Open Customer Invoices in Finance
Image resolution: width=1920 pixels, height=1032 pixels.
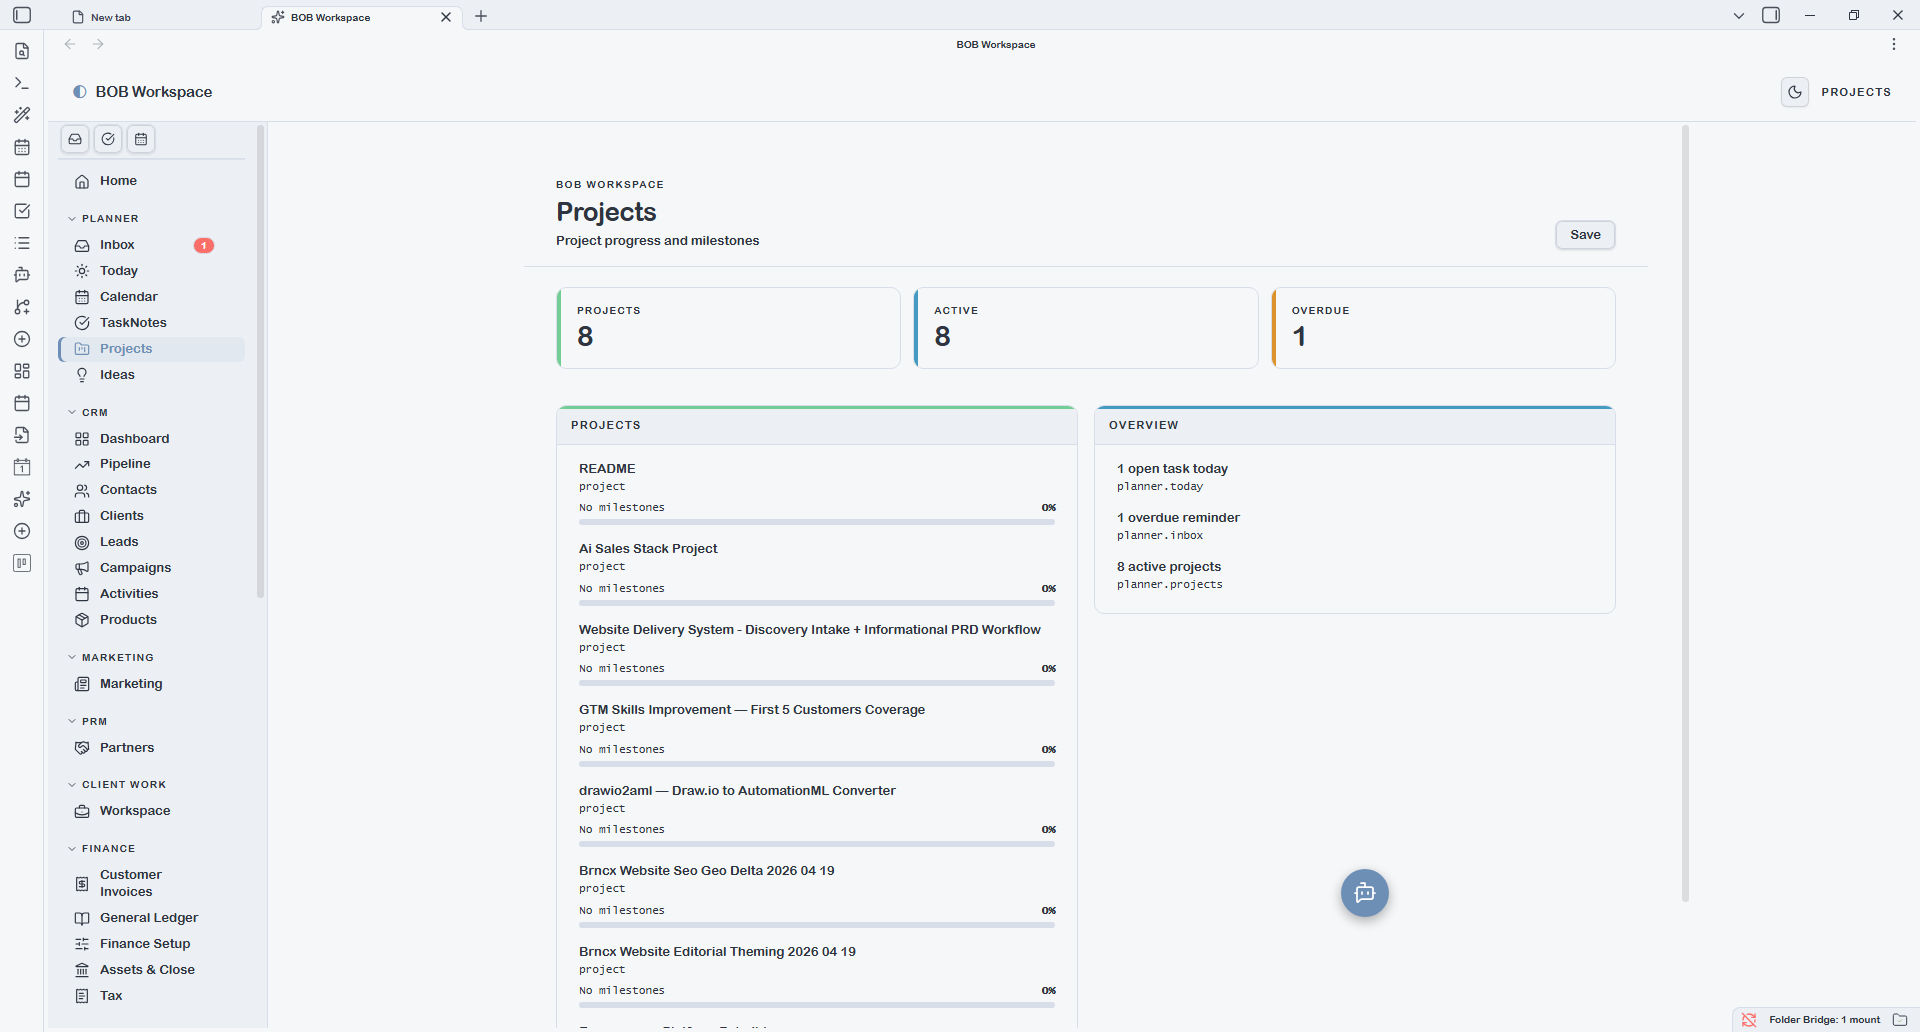coord(152,883)
